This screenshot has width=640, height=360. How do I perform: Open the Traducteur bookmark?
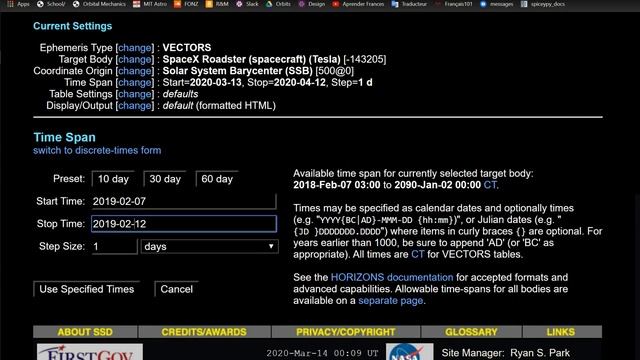tap(409, 4)
